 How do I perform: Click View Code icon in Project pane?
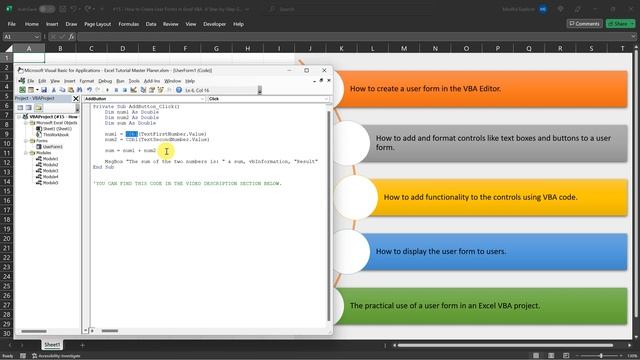[x=20, y=108]
